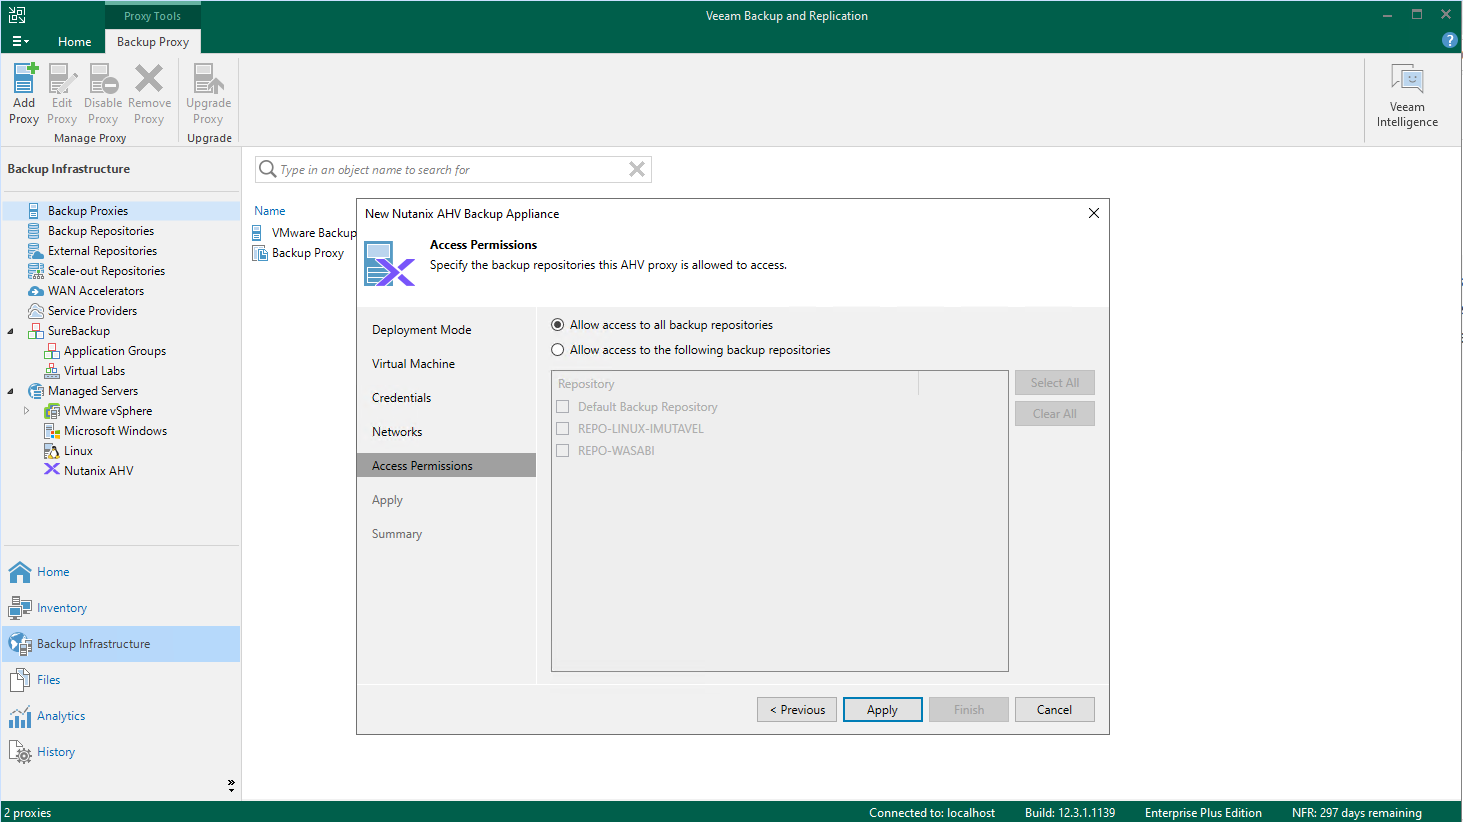1463x822 pixels.
Task: Select Managed Servers icon in tree
Action: (35, 391)
